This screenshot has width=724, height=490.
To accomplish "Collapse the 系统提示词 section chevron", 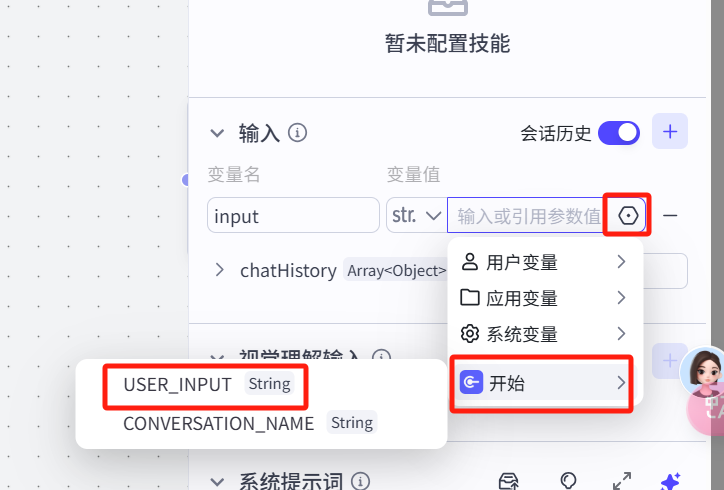I will coord(217,482).
